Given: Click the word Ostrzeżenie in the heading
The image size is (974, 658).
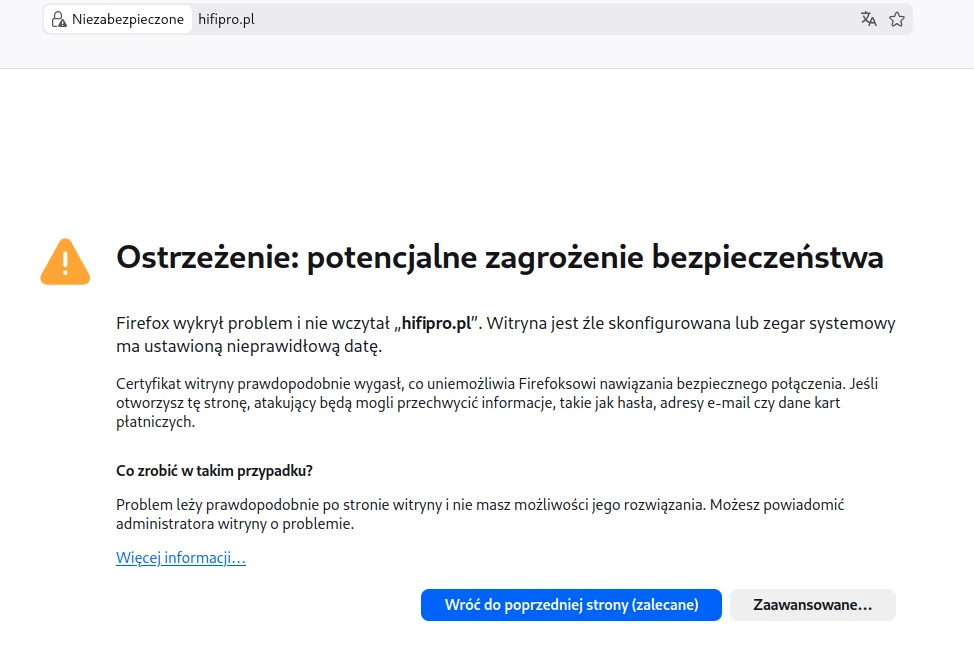Looking at the screenshot, I should click(206, 258).
